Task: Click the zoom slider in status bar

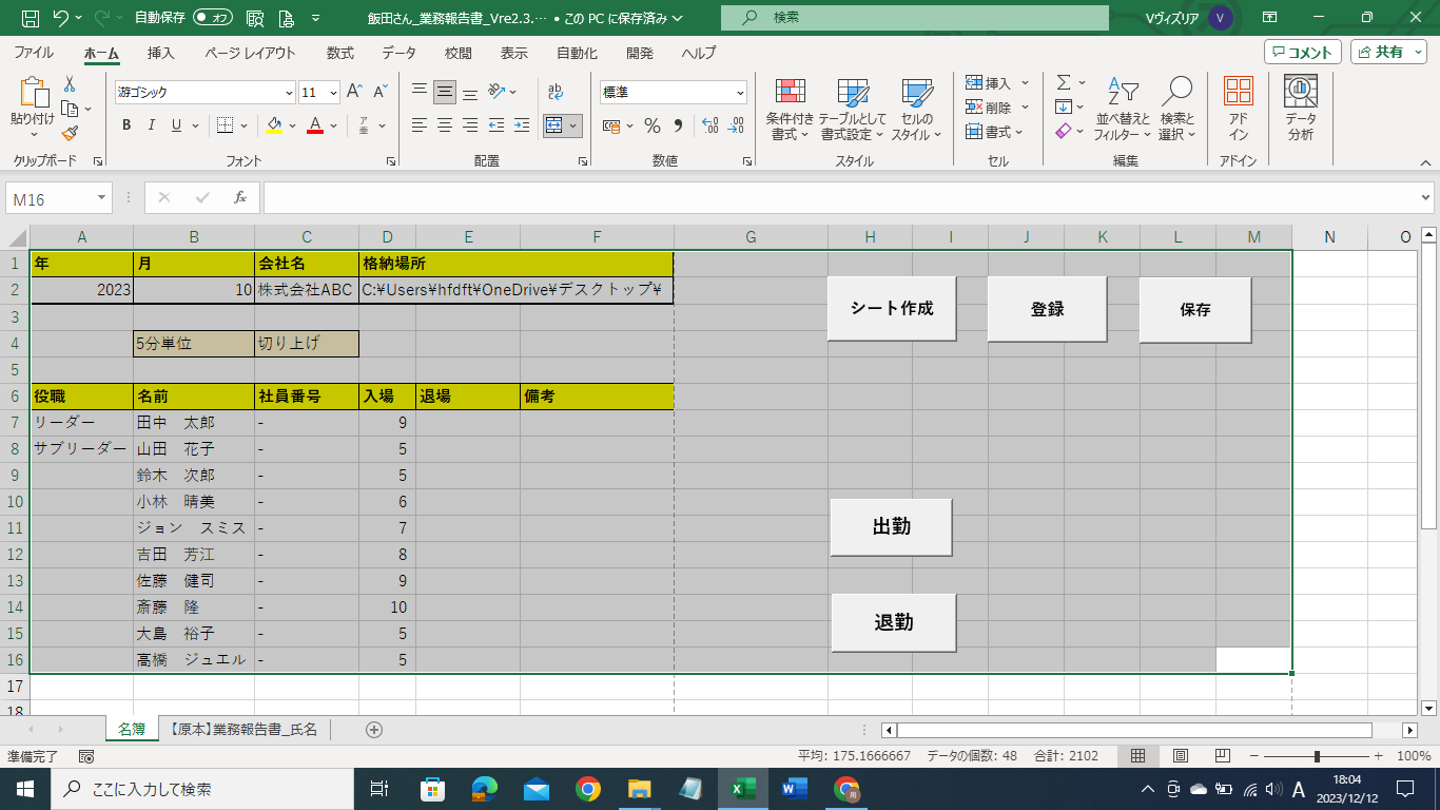Action: pyautogui.click(x=1317, y=756)
